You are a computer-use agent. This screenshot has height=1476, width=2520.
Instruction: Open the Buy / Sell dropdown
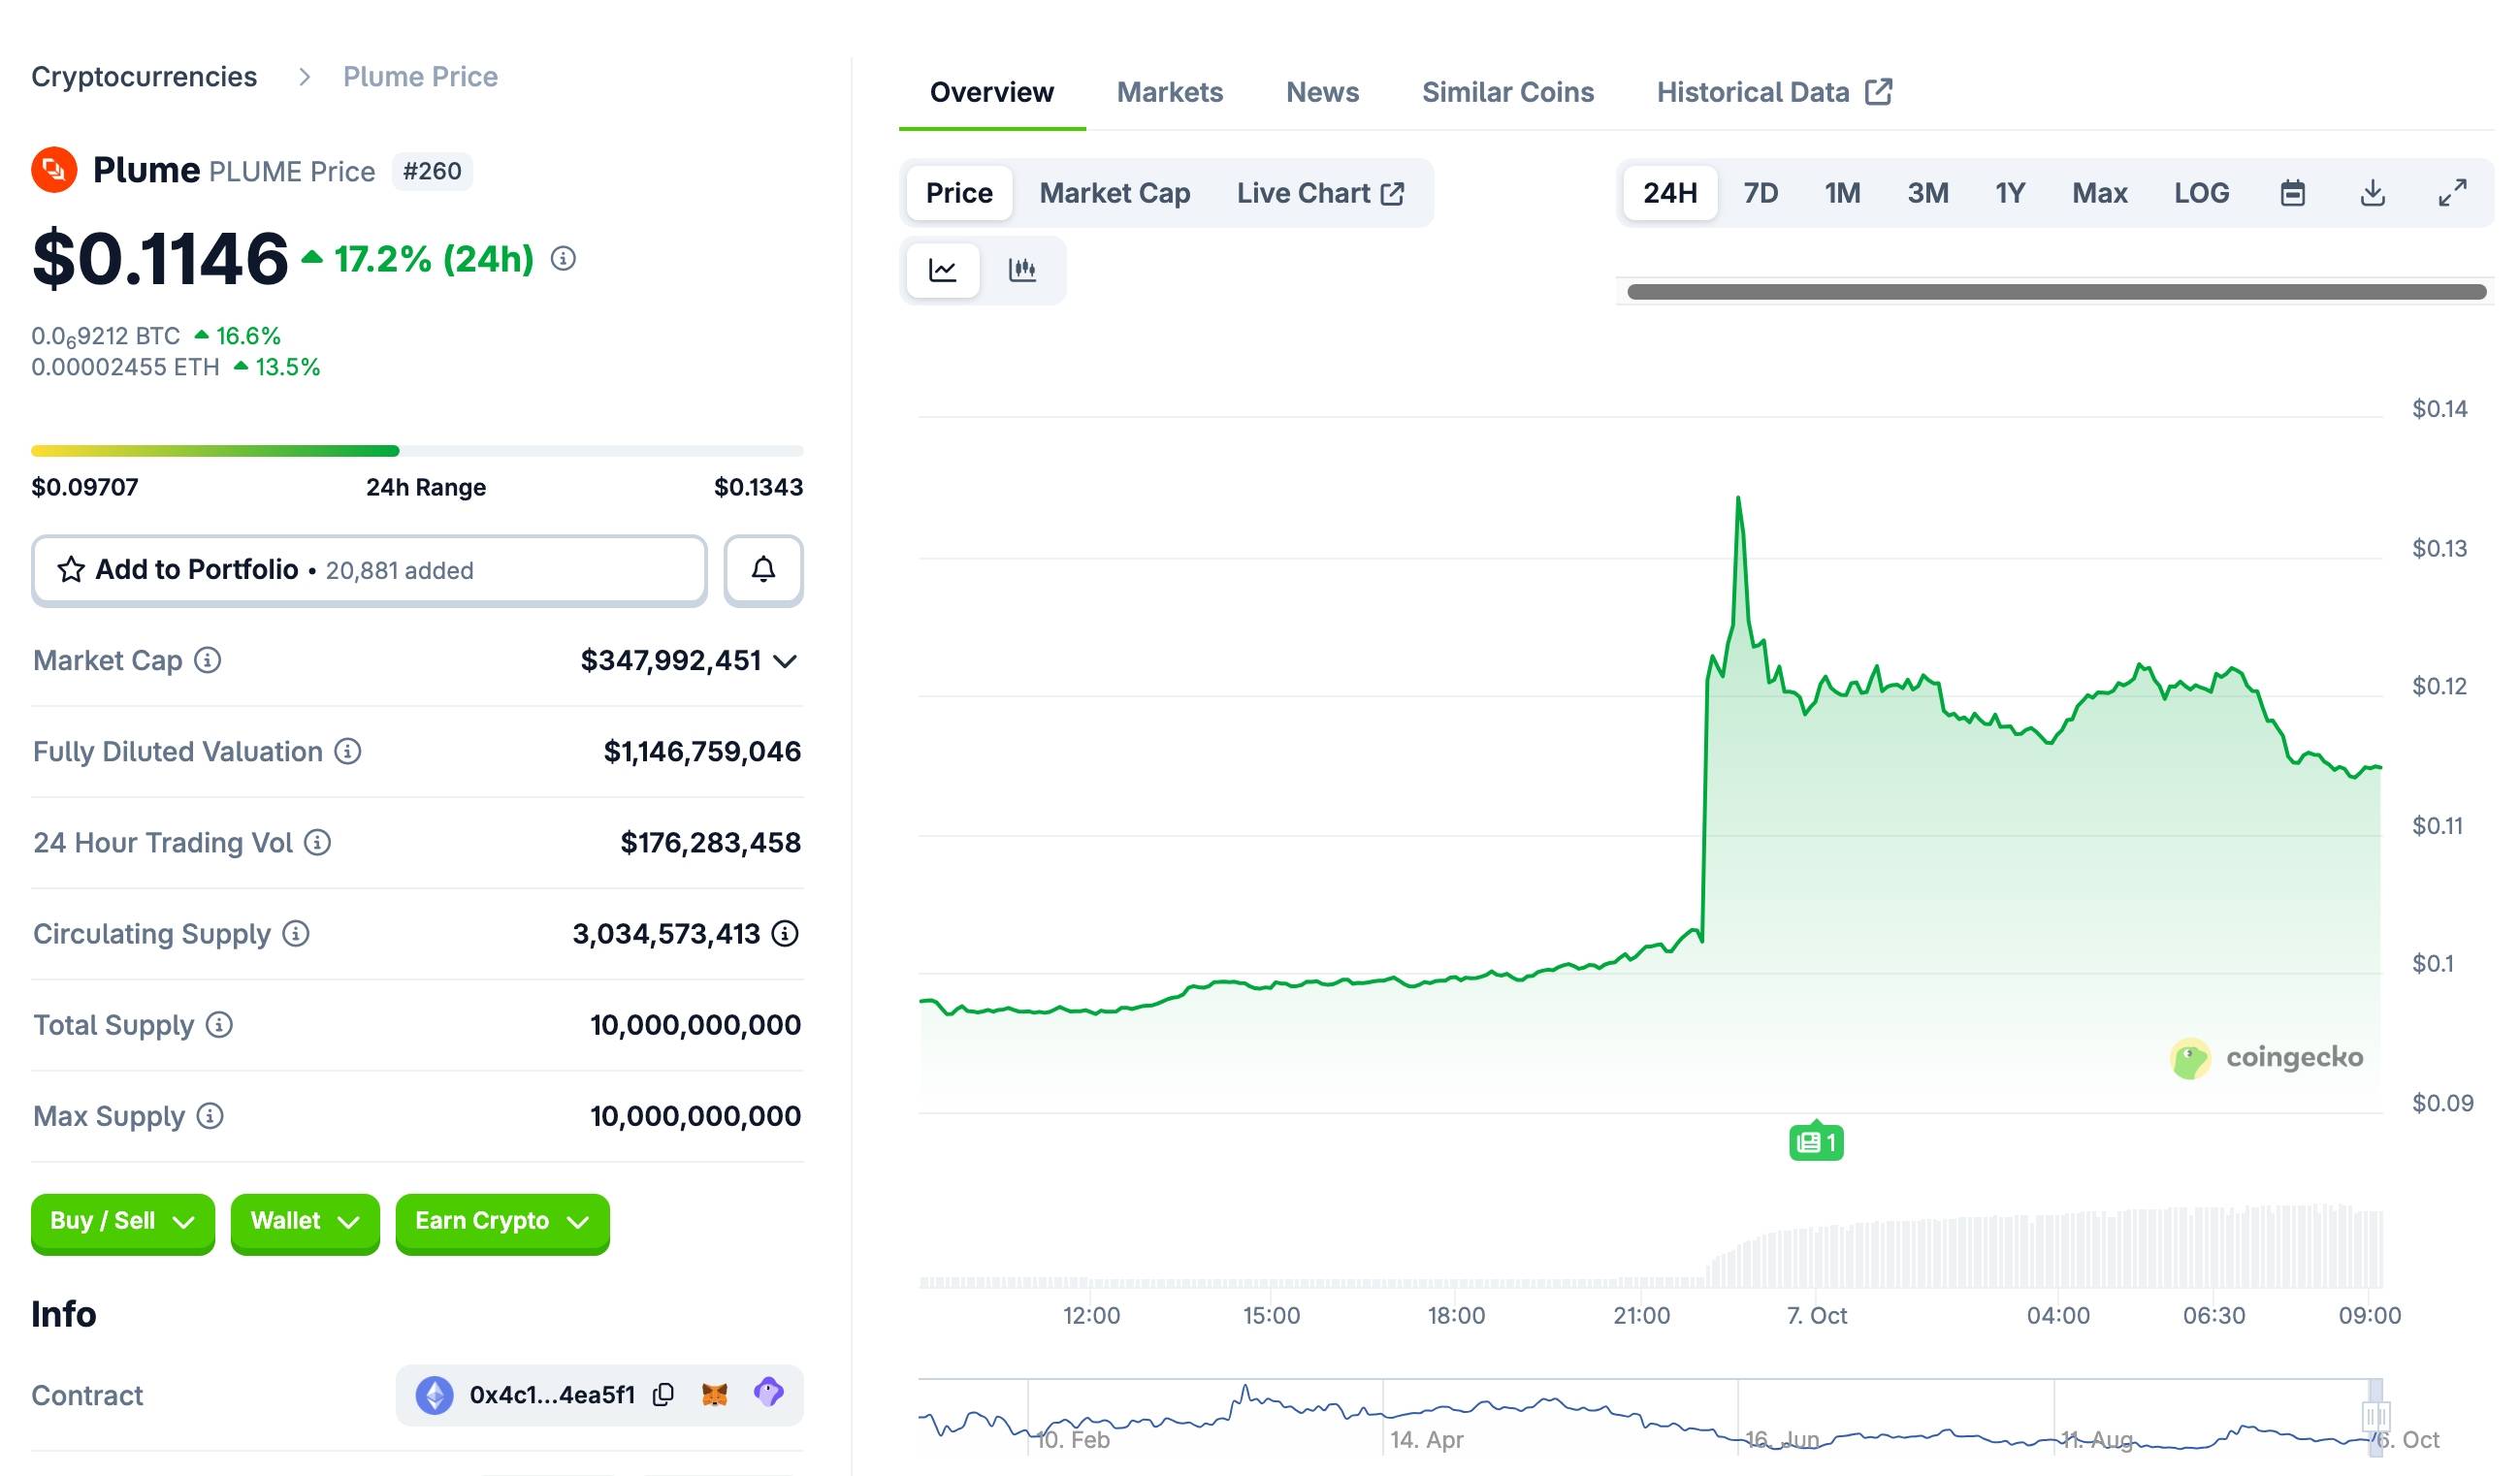coord(122,1221)
